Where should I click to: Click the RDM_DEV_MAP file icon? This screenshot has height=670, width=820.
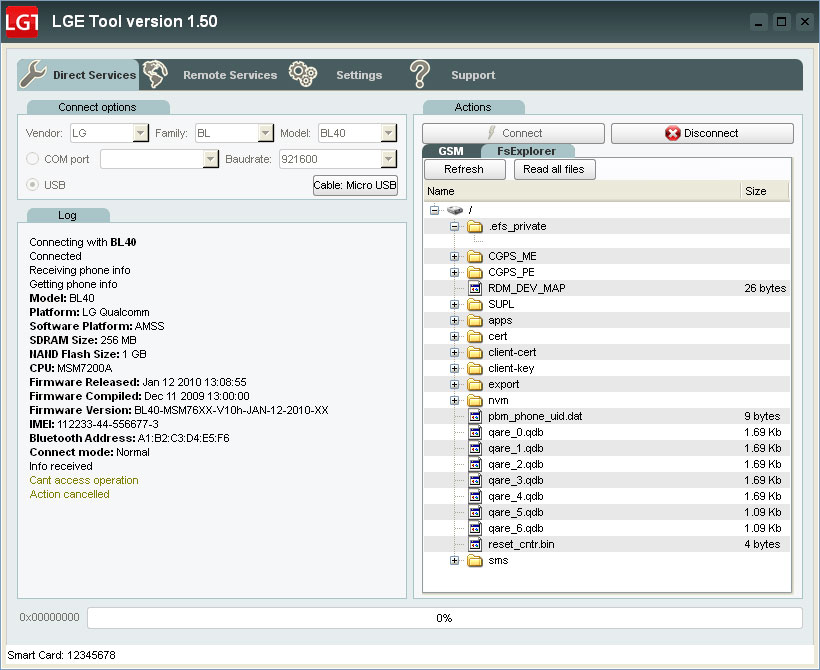[475, 288]
